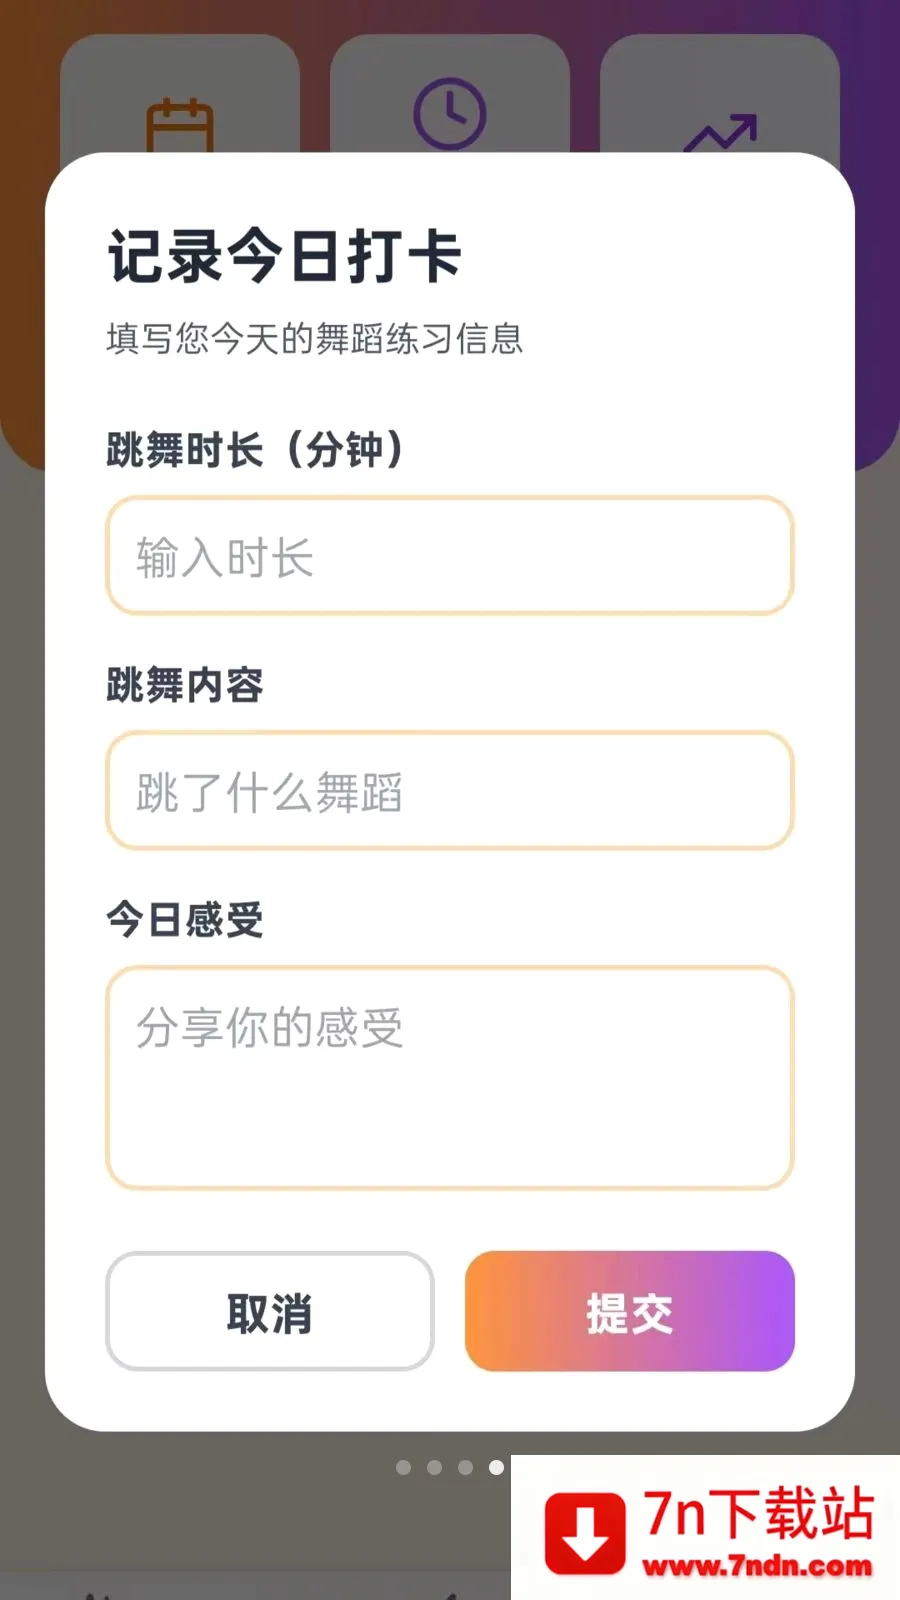Select the second page indicator dot
900x1600 pixels.
coord(434,1467)
